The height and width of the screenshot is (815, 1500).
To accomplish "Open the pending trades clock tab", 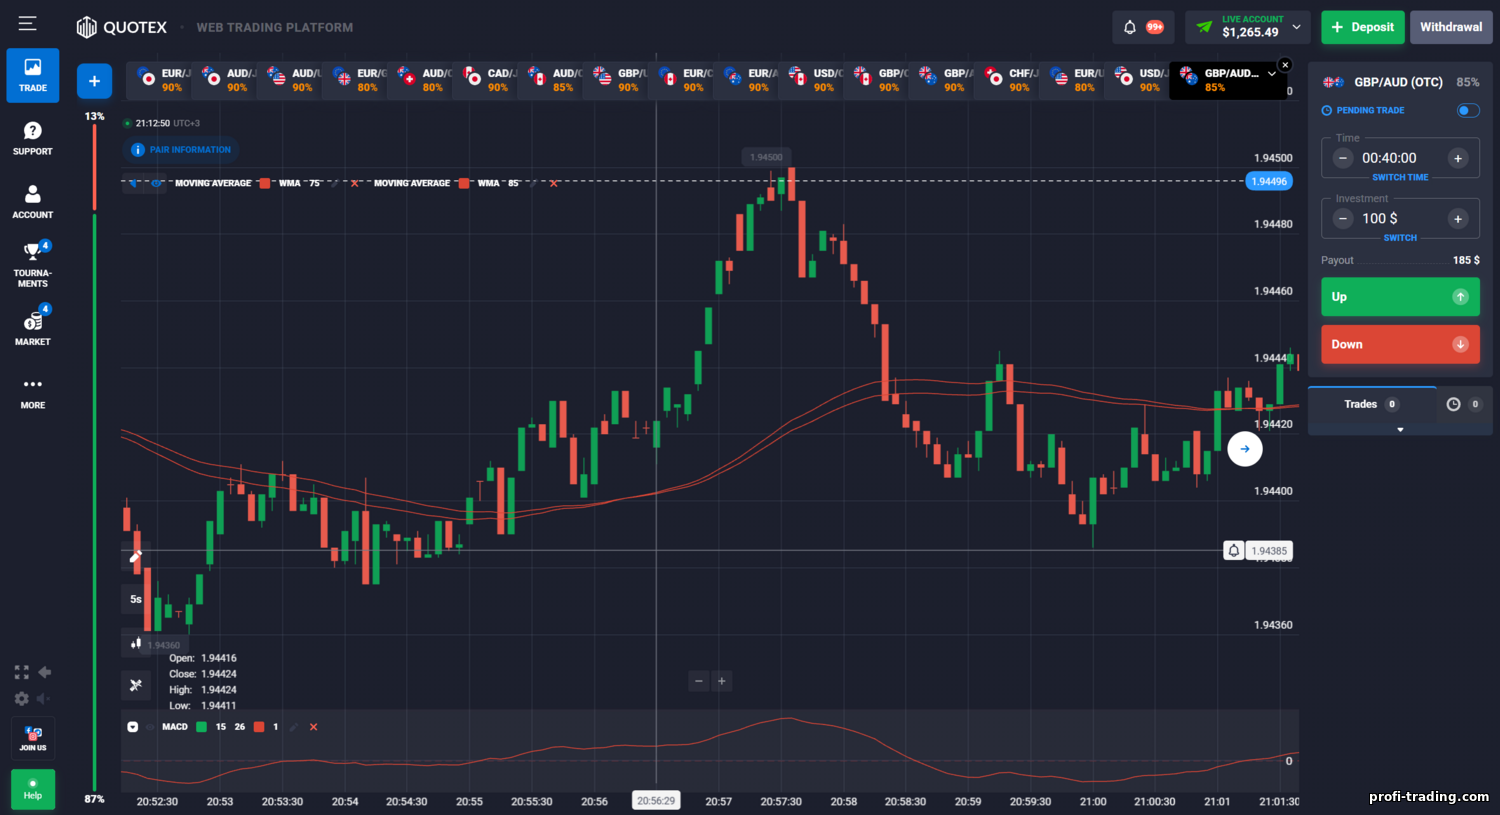I will tap(1464, 404).
